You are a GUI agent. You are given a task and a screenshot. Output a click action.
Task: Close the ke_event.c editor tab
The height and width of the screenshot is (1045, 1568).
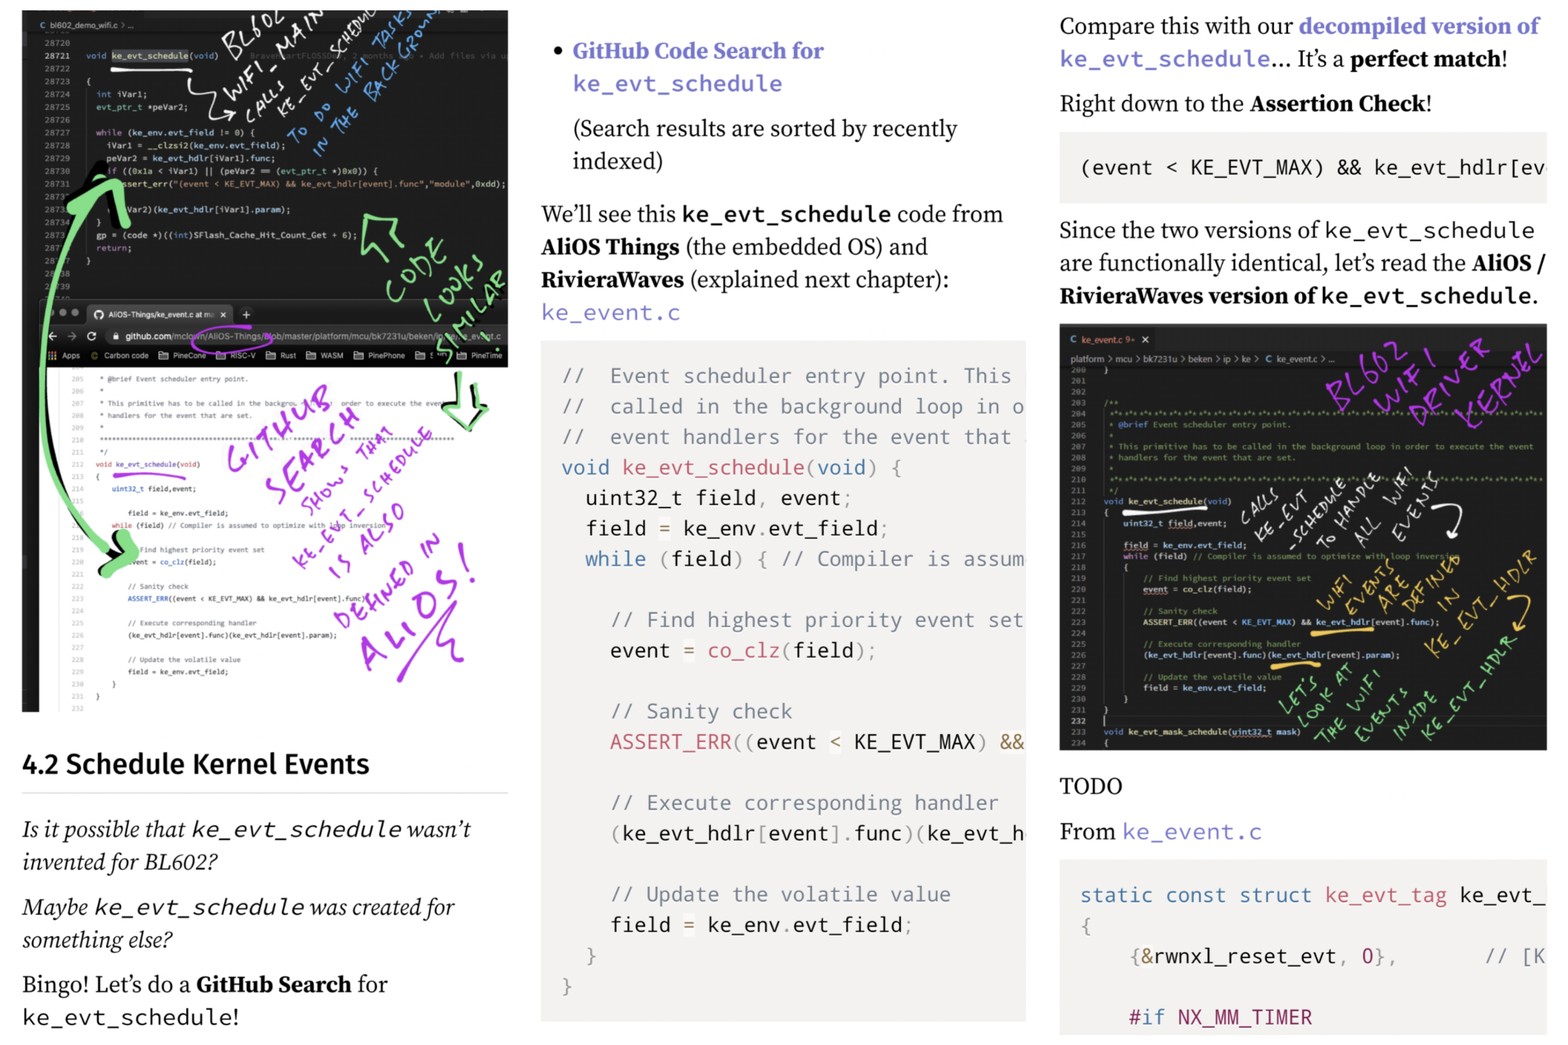point(1145,340)
